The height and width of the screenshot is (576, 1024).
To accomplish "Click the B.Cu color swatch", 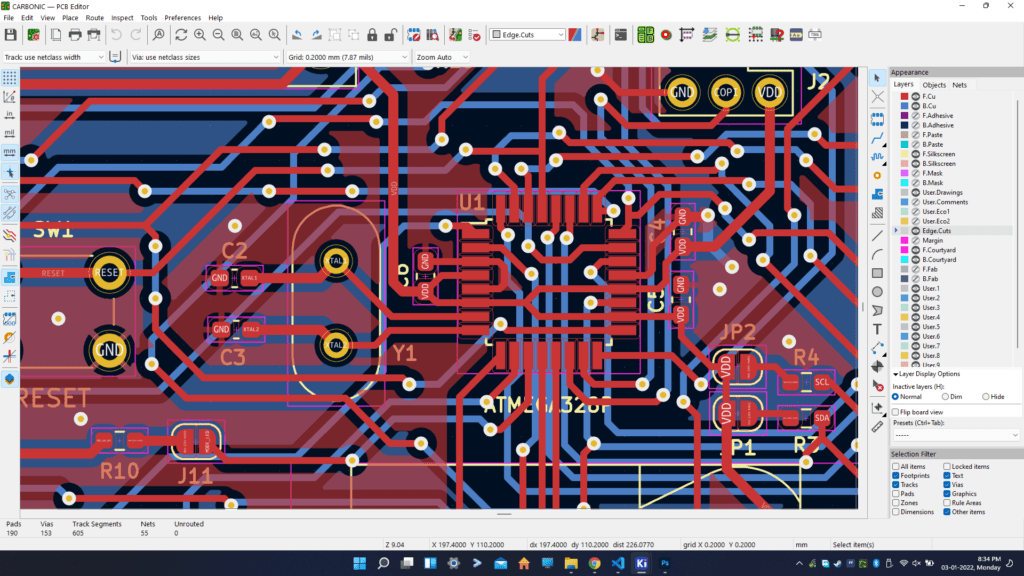I will (x=904, y=106).
